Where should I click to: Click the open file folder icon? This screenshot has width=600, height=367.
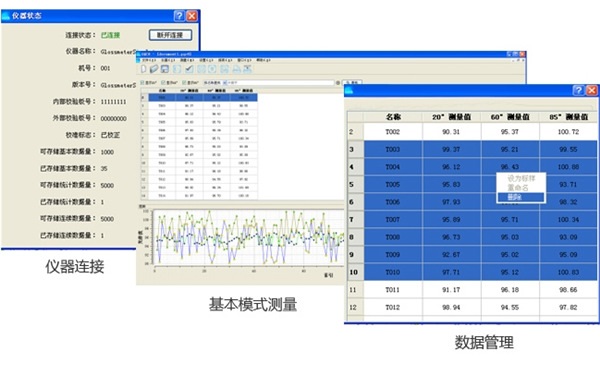(154, 69)
